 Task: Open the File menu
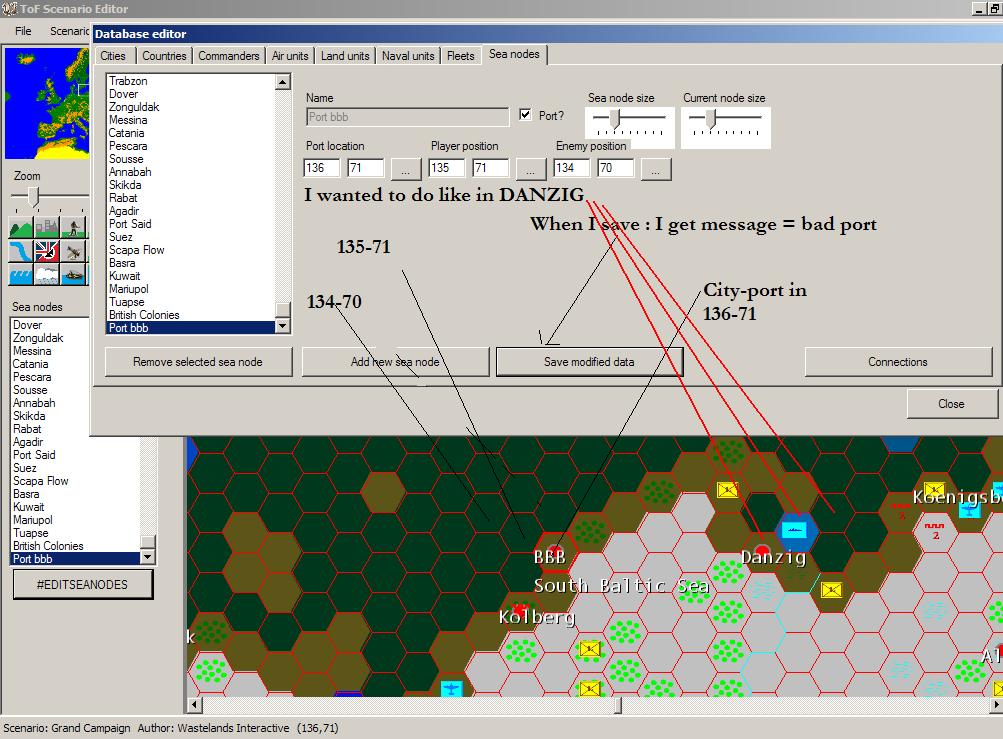click(x=23, y=31)
